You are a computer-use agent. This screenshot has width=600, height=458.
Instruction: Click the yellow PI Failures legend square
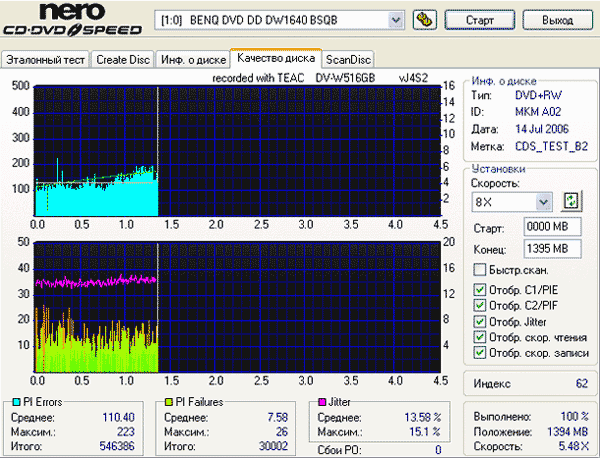click(x=167, y=401)
